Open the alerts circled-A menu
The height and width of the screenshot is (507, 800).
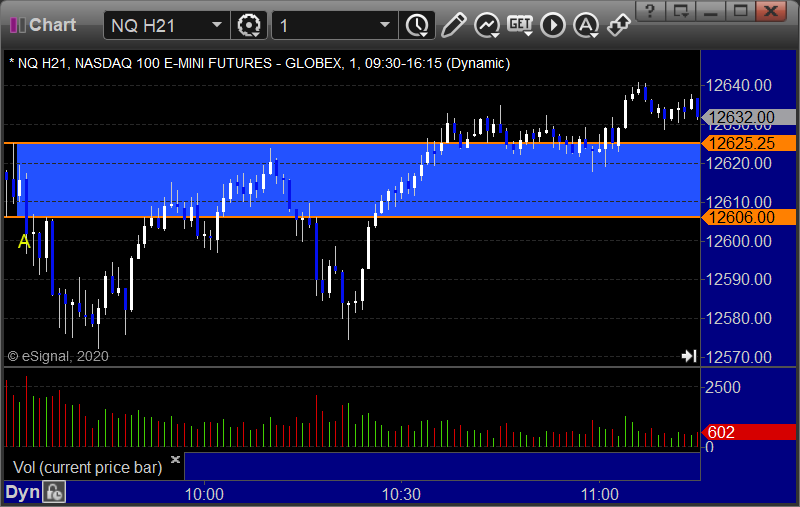[x=586, y=26]
